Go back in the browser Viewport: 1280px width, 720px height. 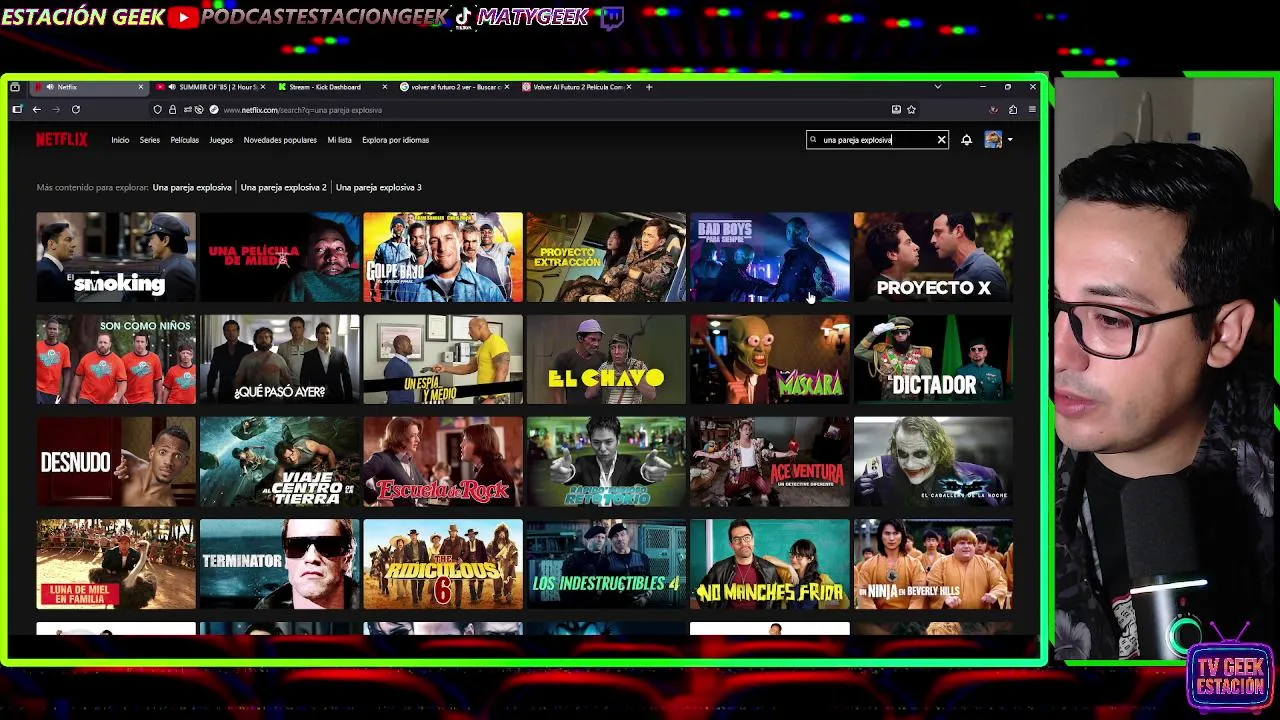36,110
